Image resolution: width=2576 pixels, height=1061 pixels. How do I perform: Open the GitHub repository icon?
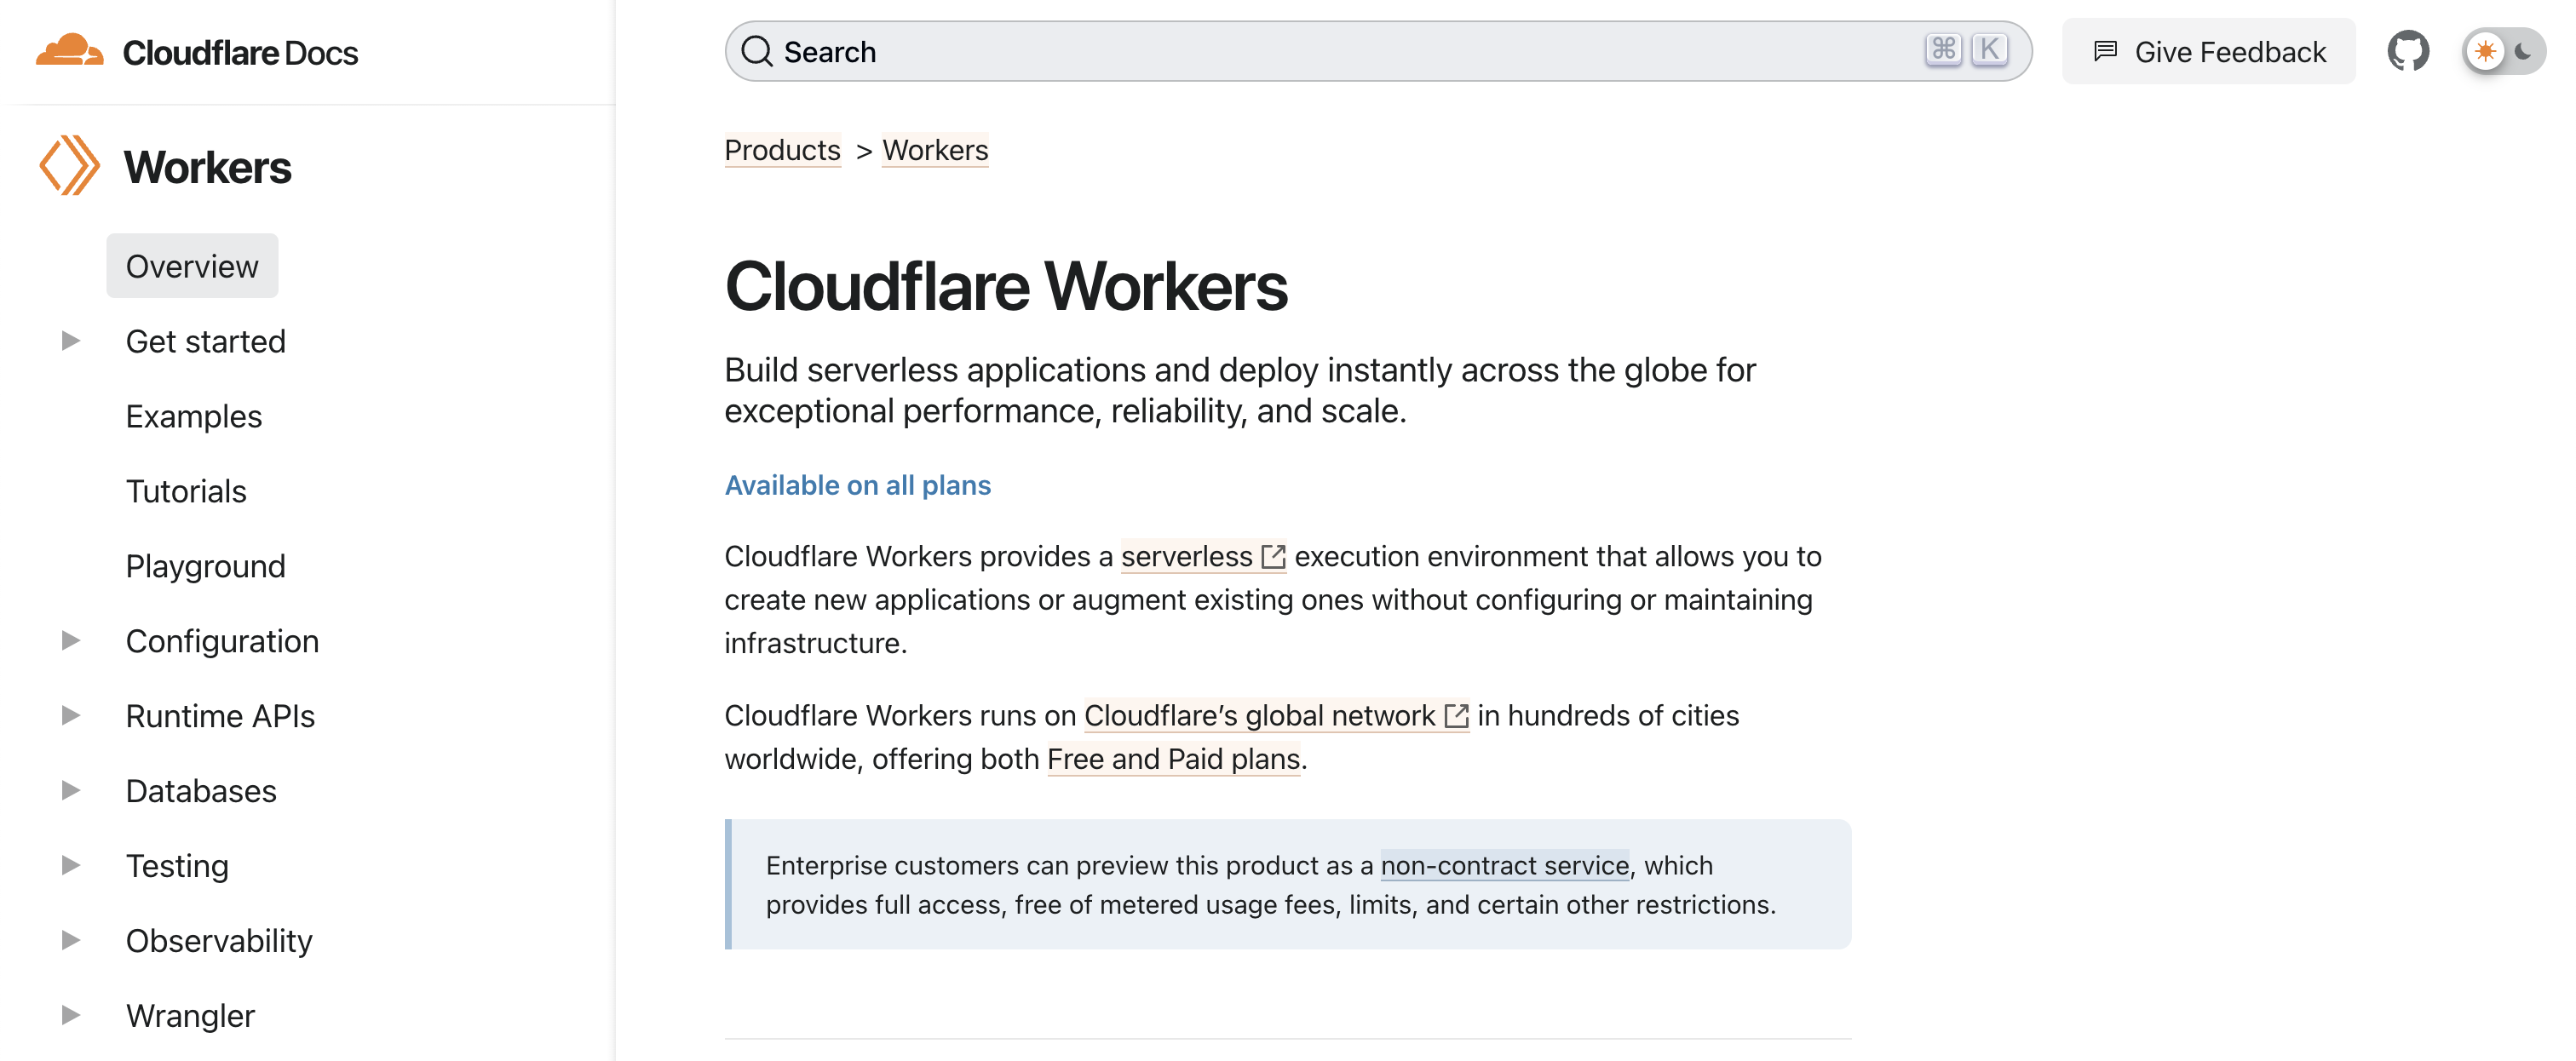click(x=2408, y=51)
